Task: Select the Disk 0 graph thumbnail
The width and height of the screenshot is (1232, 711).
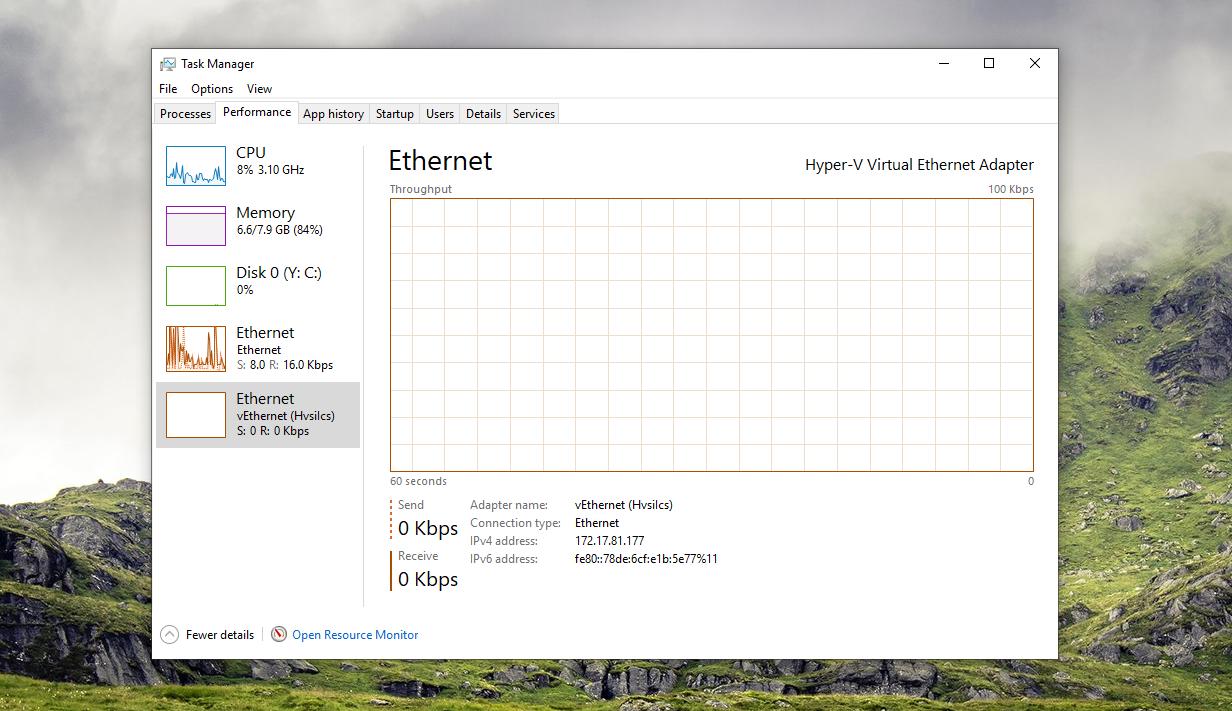Action: click(x=196, y=286)
